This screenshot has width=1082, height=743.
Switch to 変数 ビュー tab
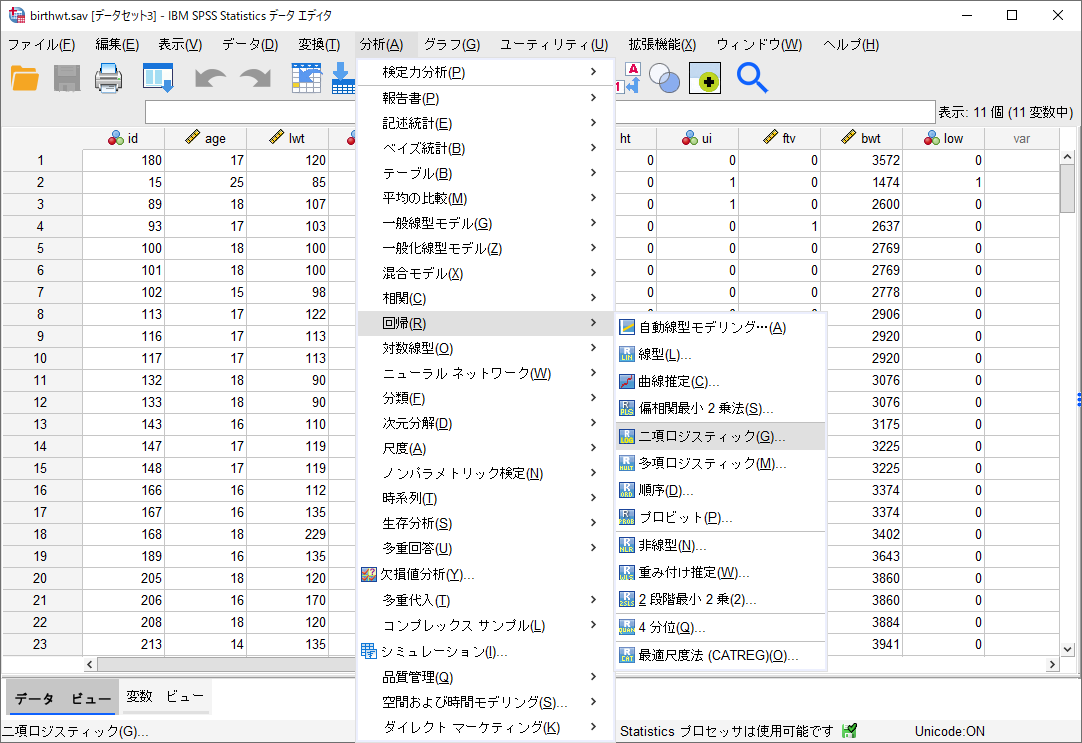[165, 697]
